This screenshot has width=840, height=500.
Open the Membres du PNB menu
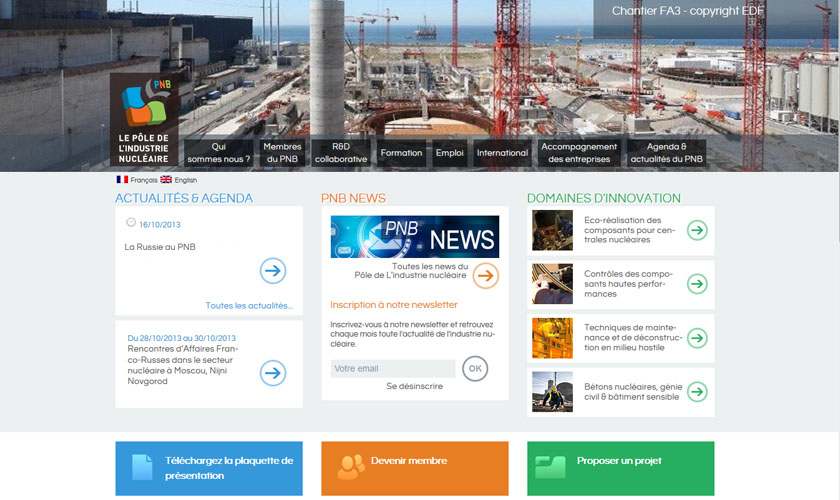click(x=282, y=153)
